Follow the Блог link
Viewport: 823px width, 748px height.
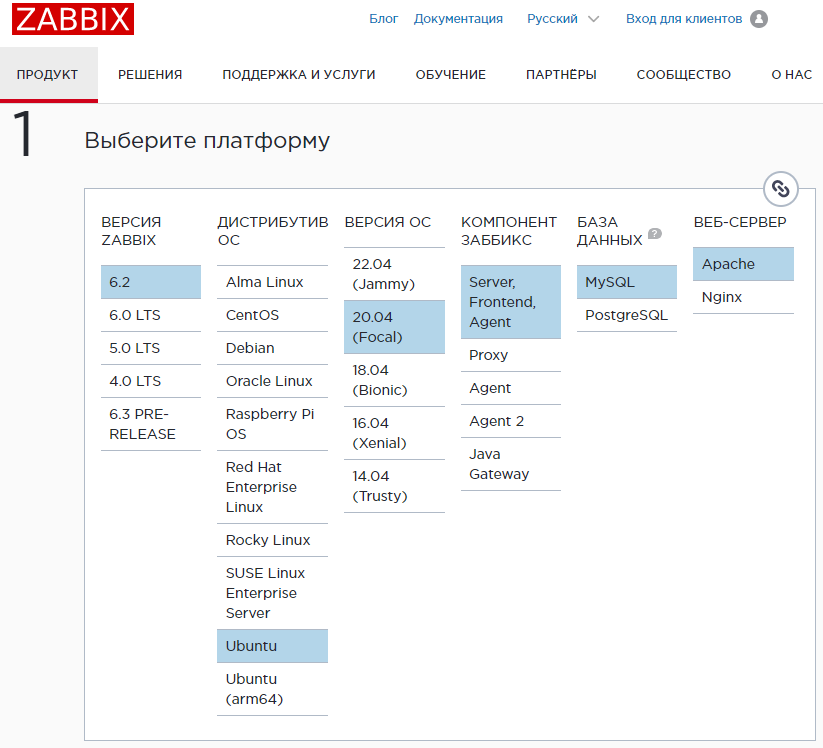[383, 19]
